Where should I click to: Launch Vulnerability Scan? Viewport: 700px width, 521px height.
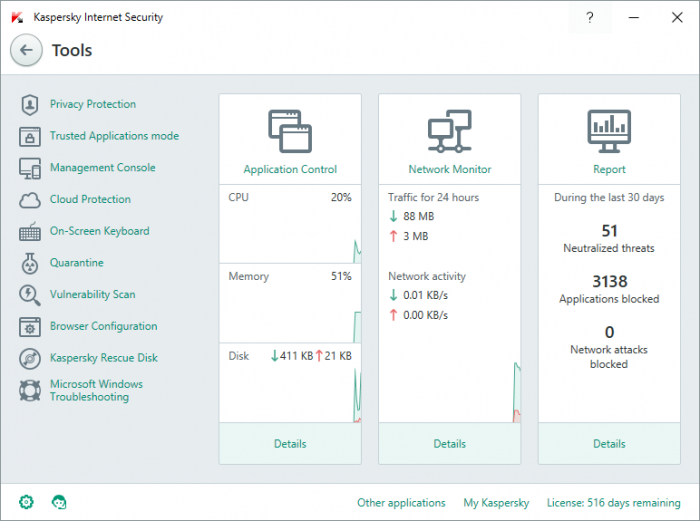92,295
